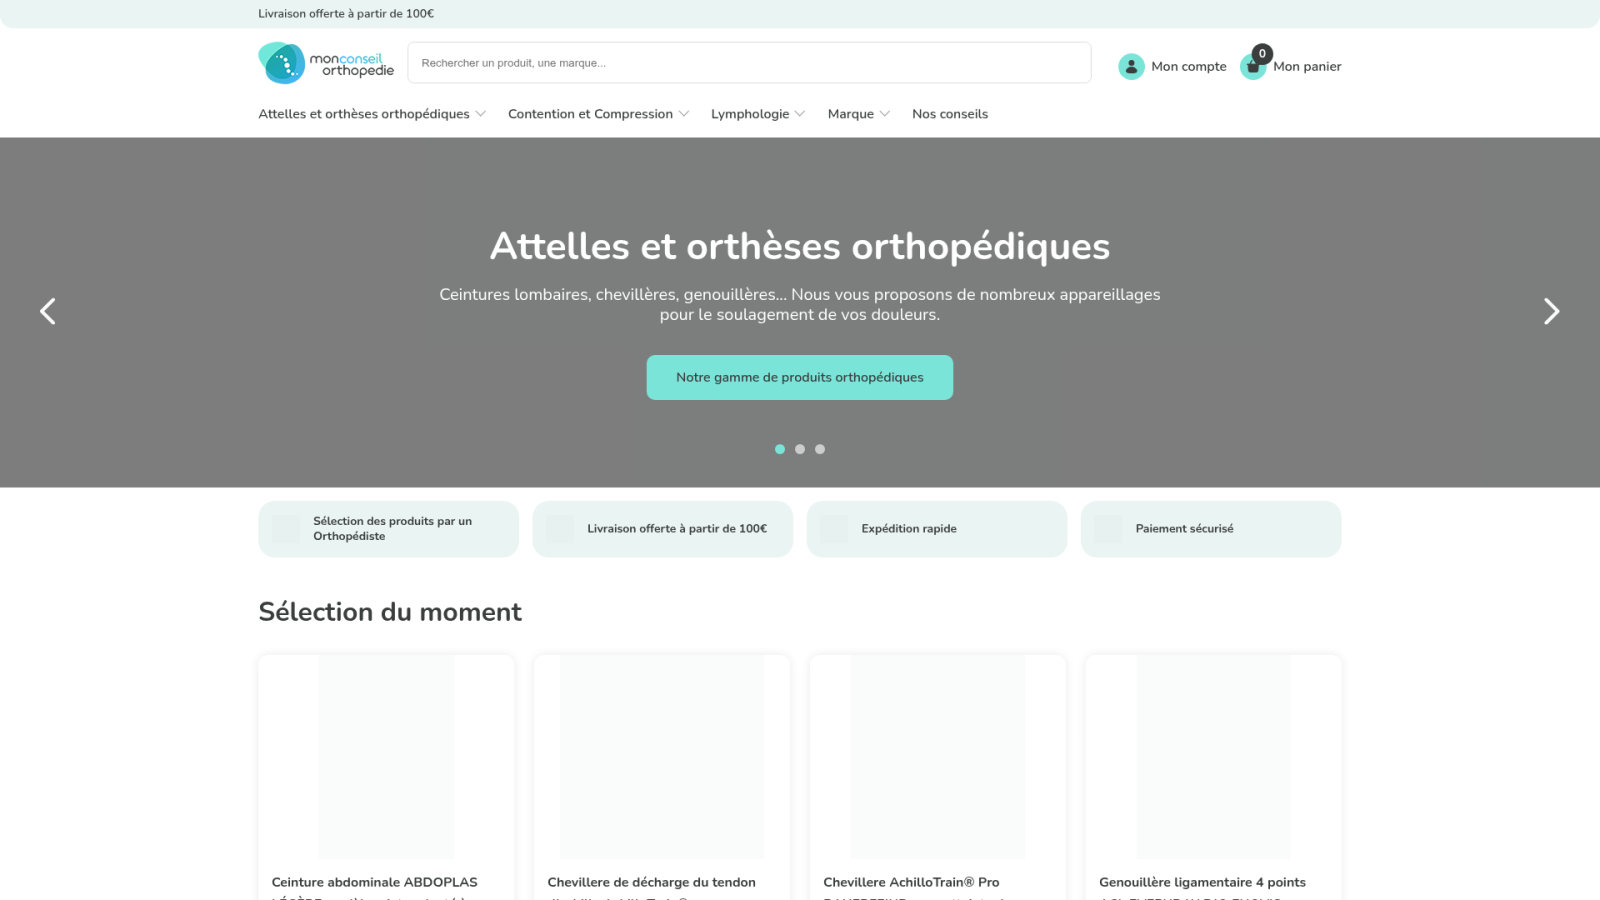Image resolution: width=1600 pixels, height=900 pixels.
Task: Click the Sélection du moment heading
Action: [390, 612]
